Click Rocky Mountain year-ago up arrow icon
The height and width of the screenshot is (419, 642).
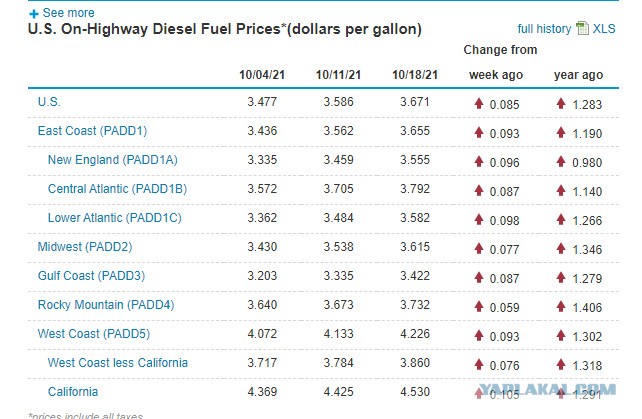point(561,306)
